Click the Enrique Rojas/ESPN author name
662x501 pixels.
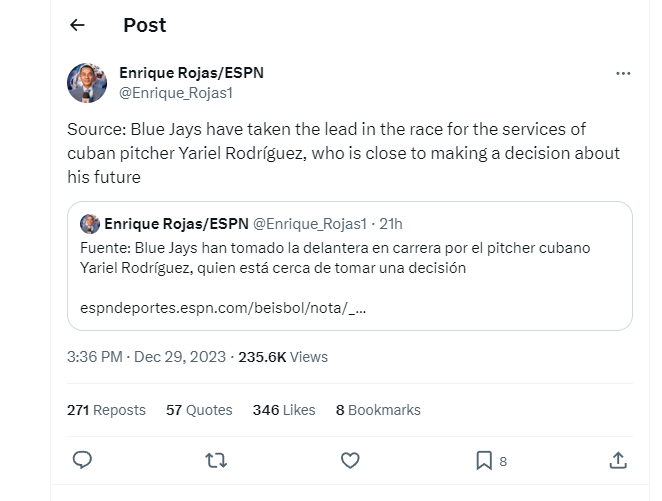(191, 73)
